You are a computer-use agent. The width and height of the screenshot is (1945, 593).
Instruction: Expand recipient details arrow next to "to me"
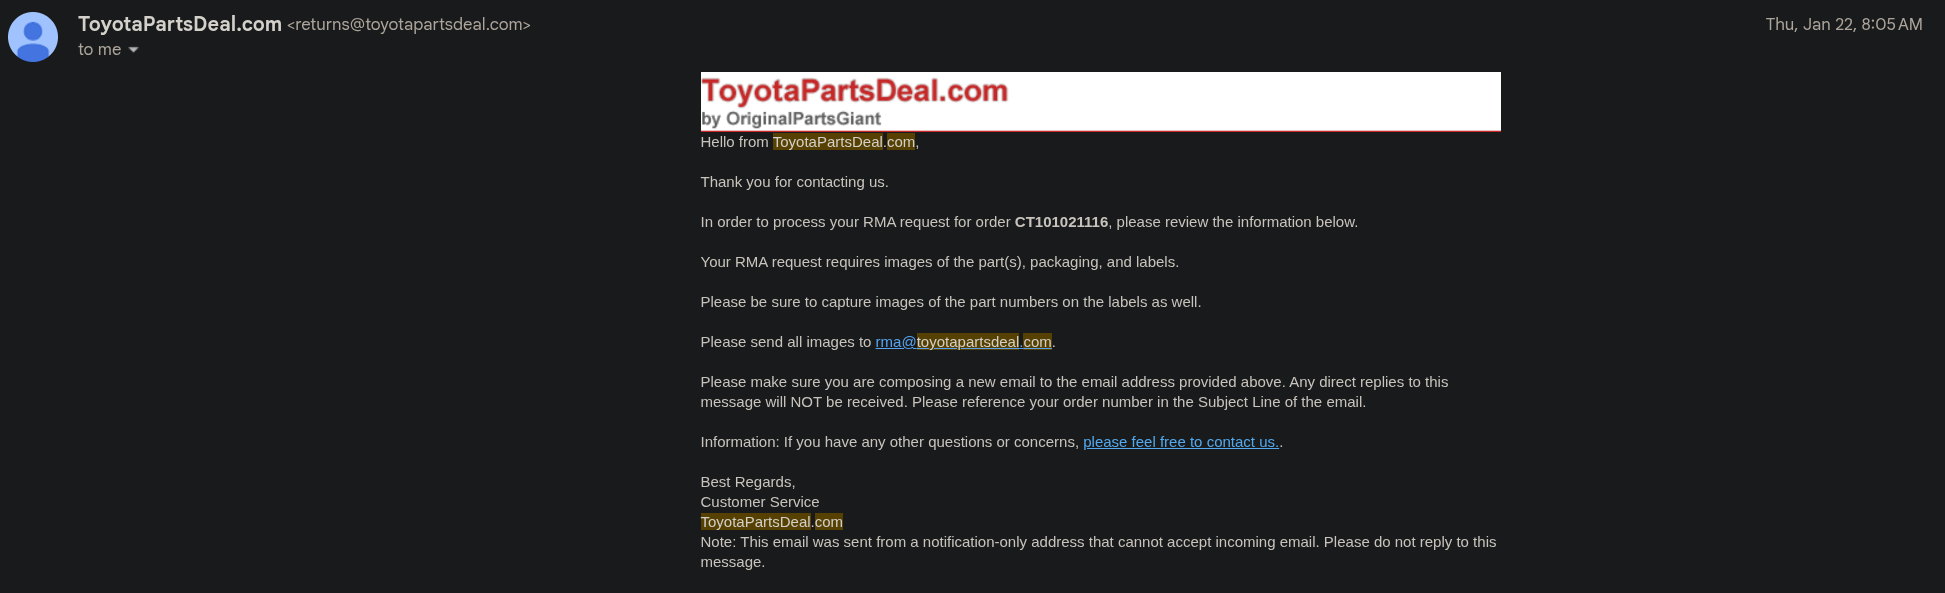tap(133, 50)
